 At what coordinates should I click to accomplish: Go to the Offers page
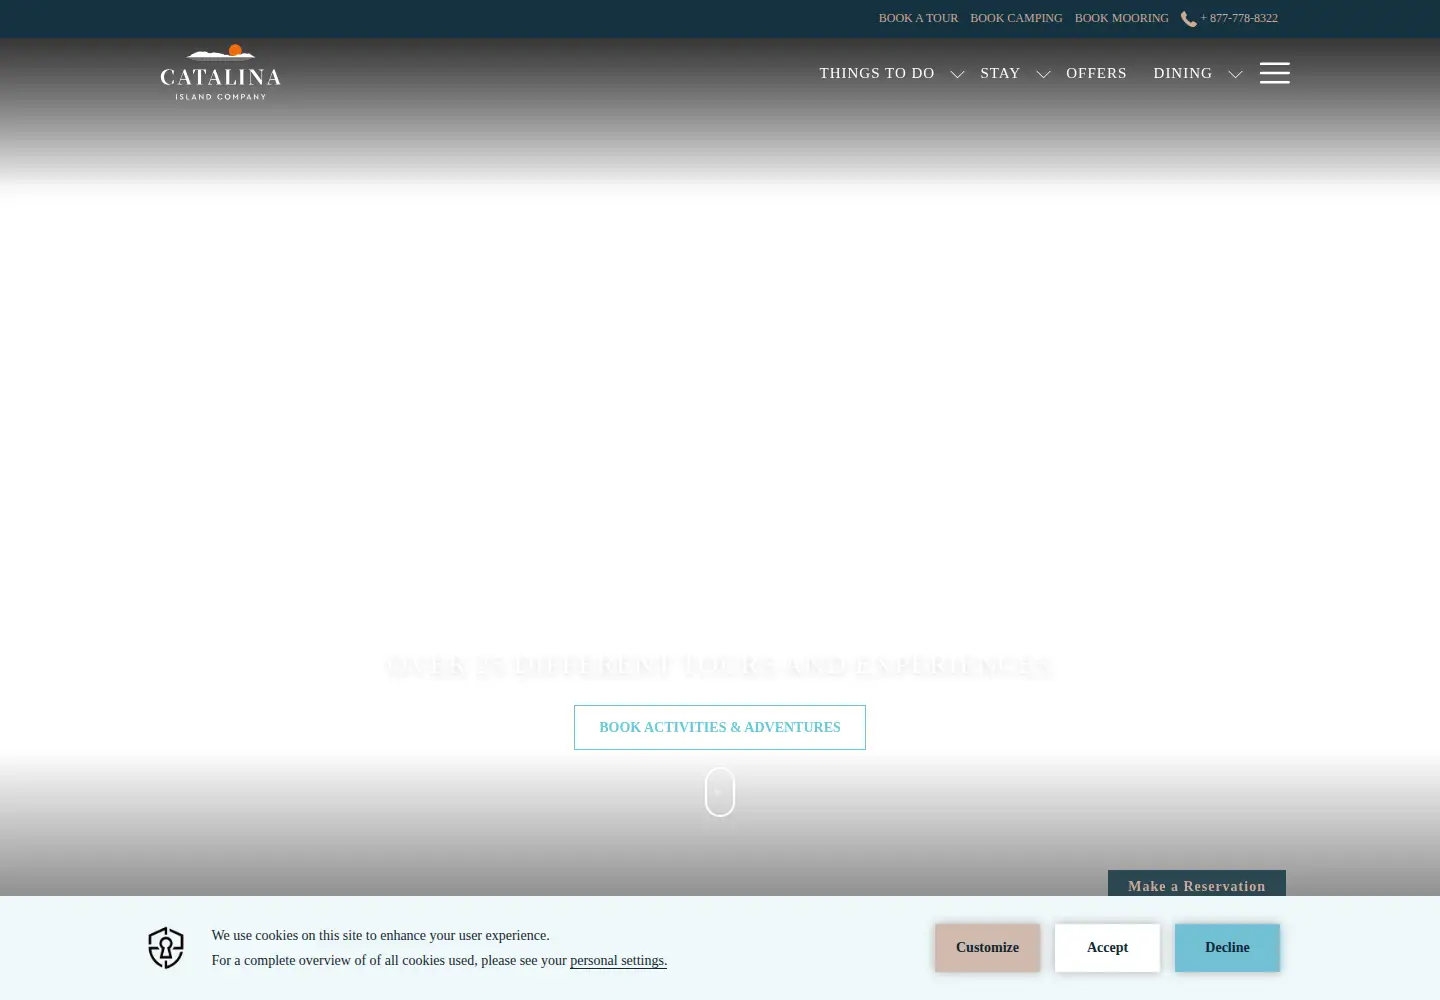(x=1096, y=73)
